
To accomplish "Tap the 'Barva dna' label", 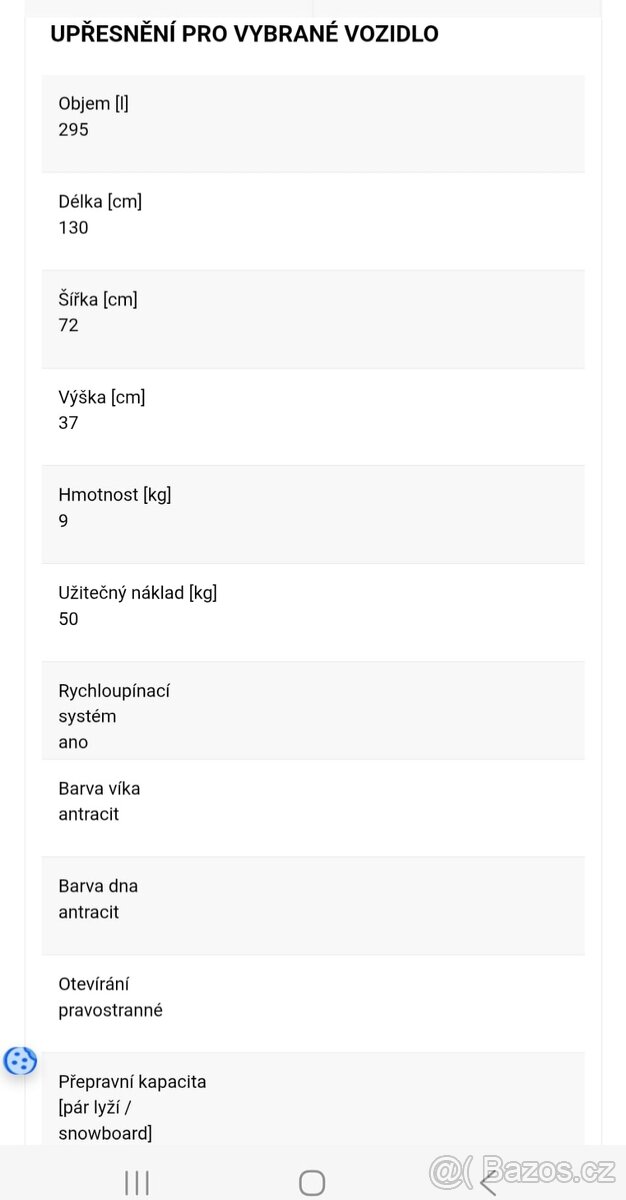I will (x=98, y=886).
